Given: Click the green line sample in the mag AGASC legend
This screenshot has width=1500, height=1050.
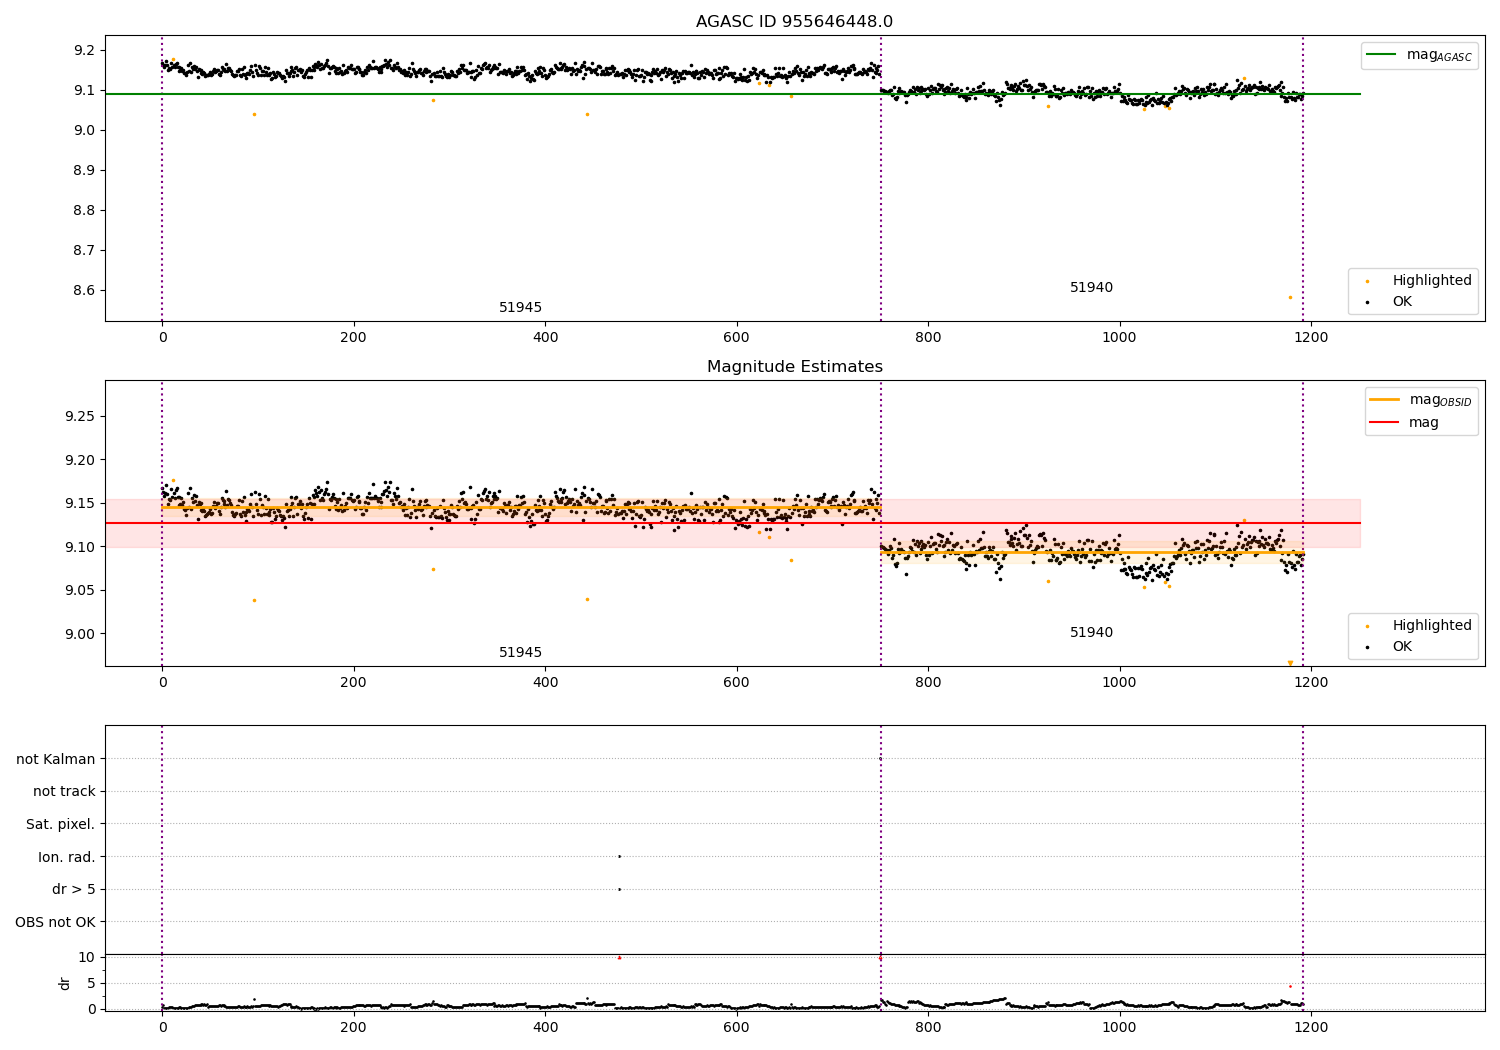Looking at the screenshot, I should point(1381,55).
